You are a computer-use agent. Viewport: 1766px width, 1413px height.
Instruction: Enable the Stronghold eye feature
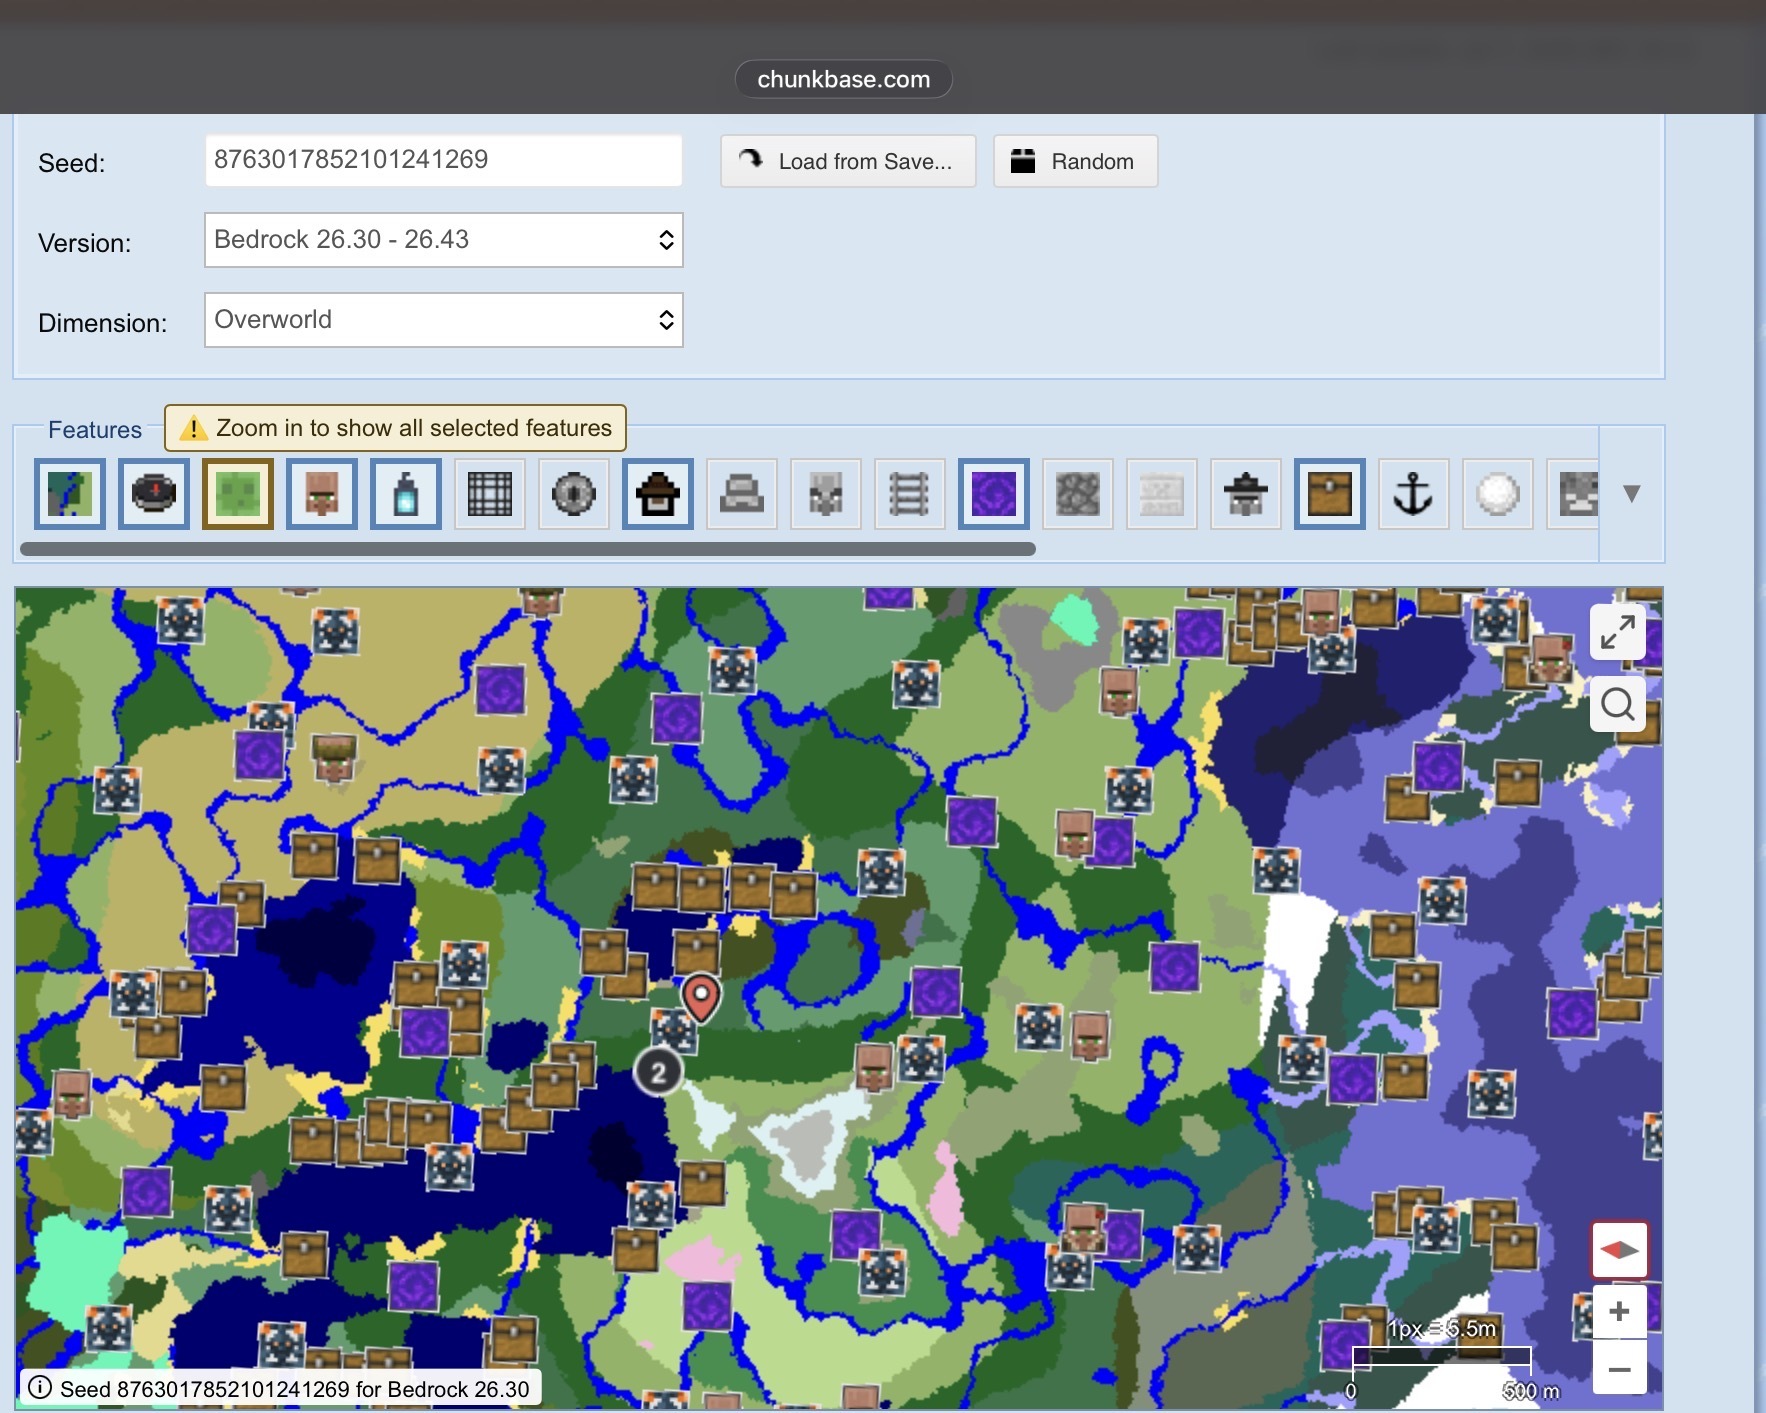pos(574,494)
